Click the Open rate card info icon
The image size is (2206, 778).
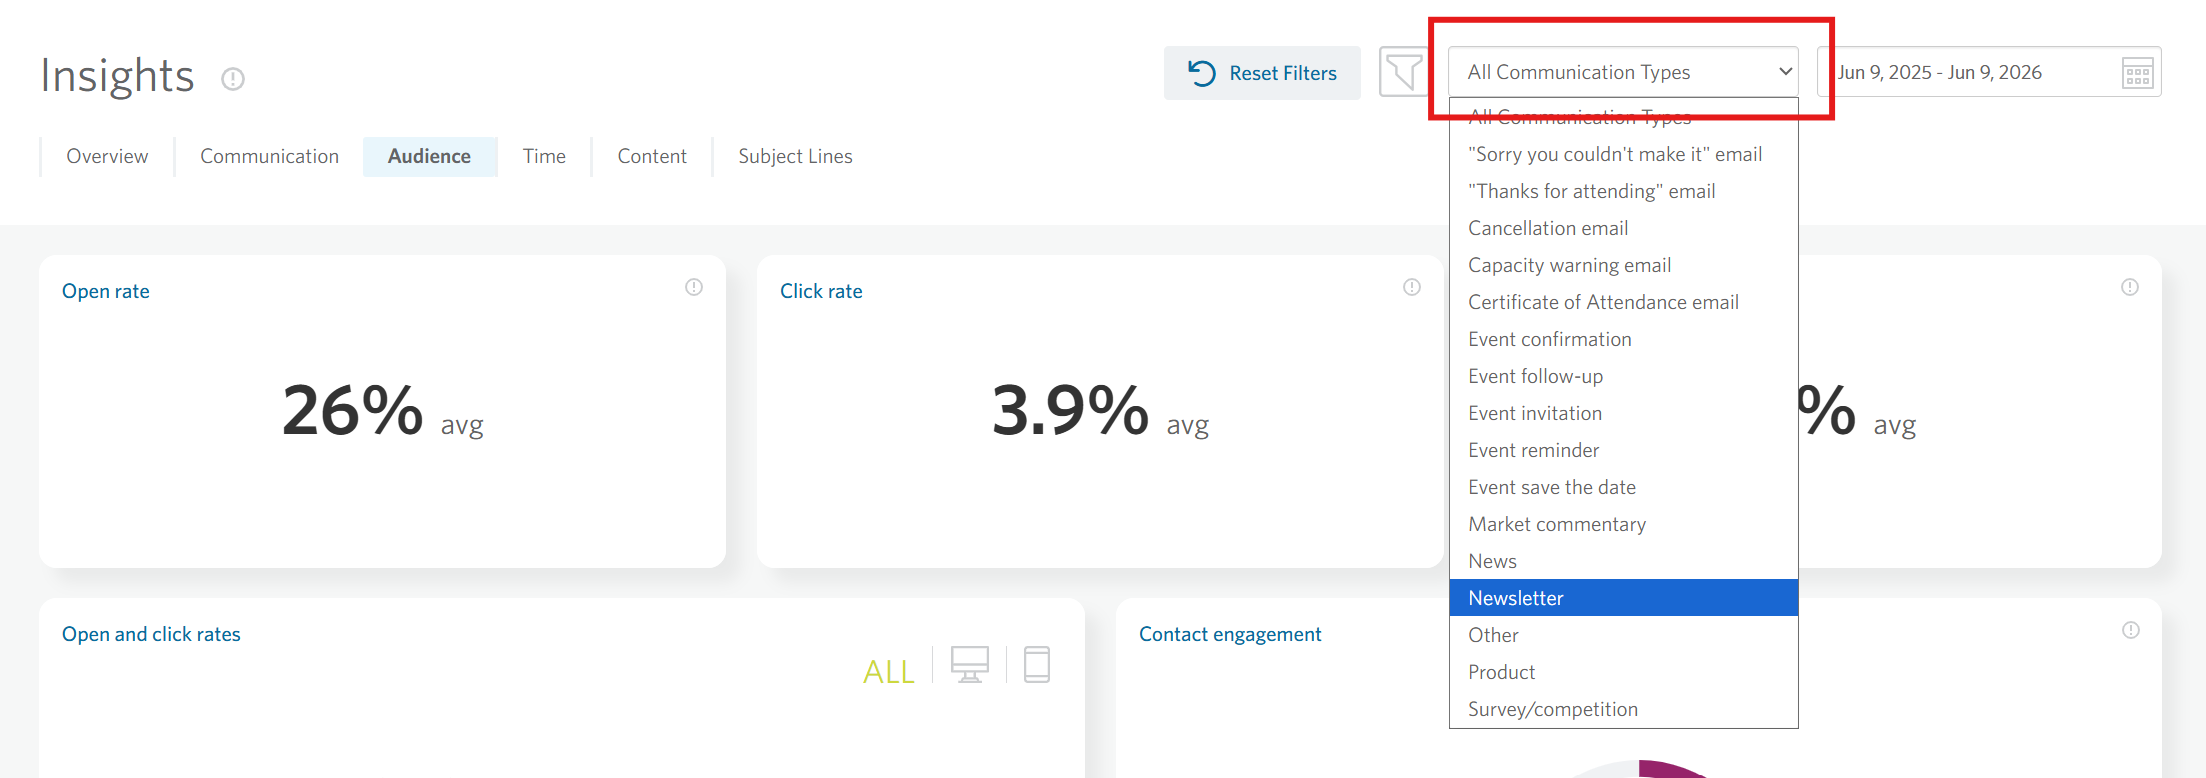[x=694, y=287]
